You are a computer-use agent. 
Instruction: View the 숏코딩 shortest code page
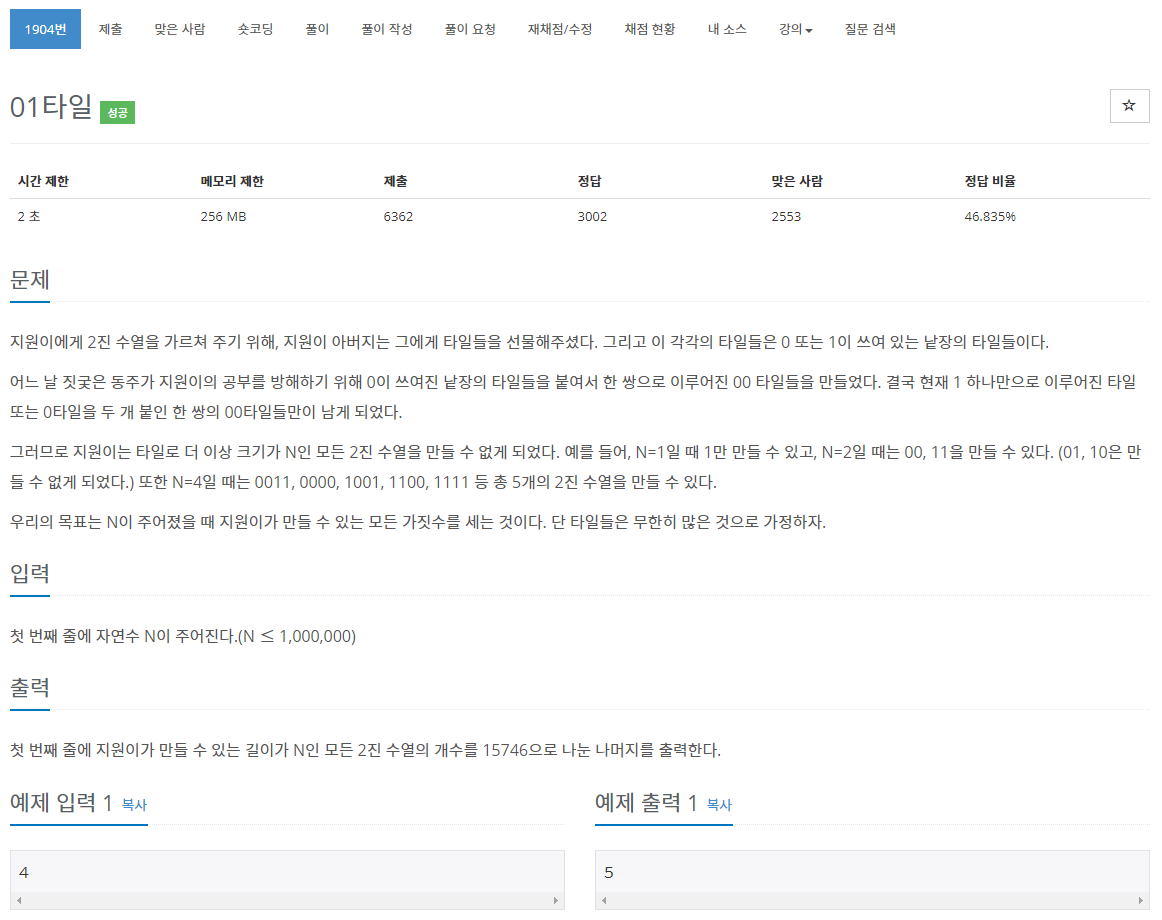(254, 29)
